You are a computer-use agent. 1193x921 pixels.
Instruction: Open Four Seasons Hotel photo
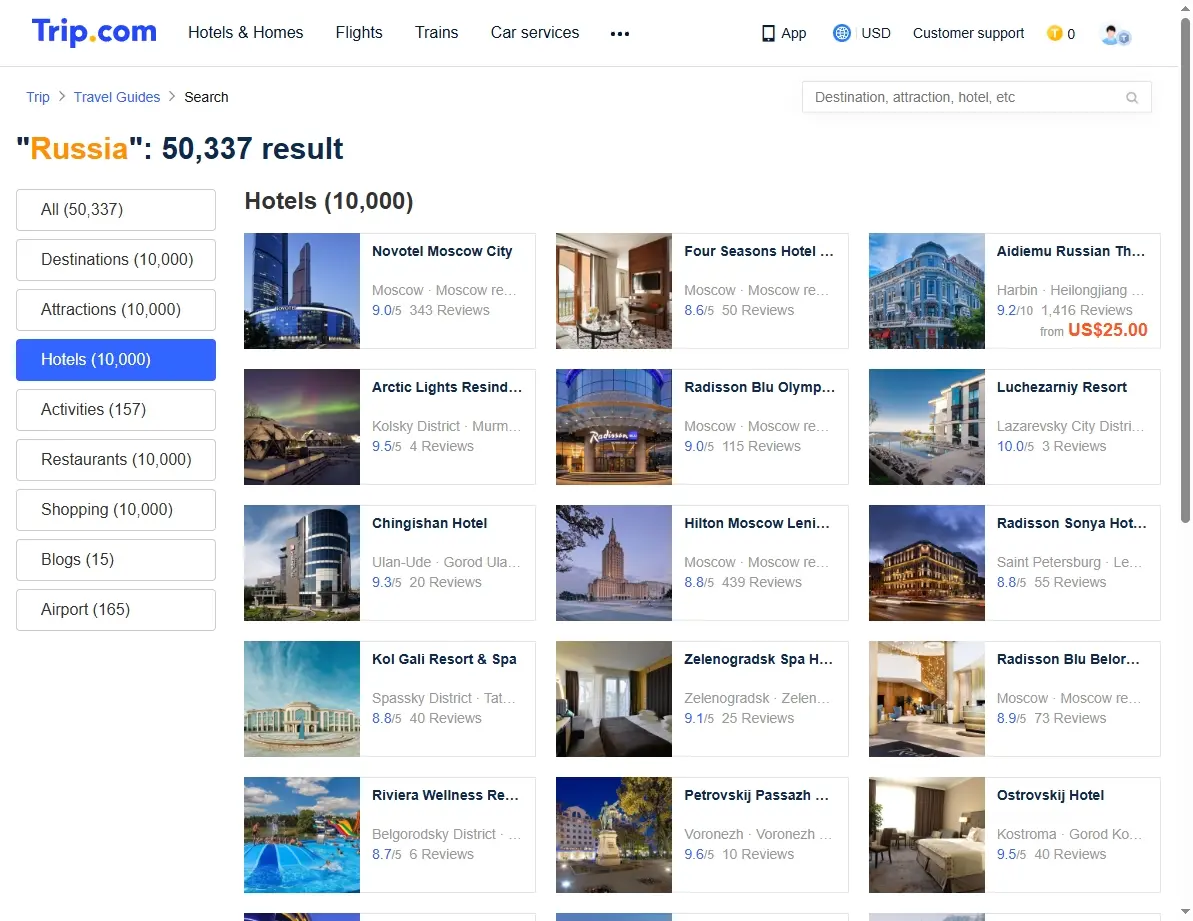(x=614, y=291)
